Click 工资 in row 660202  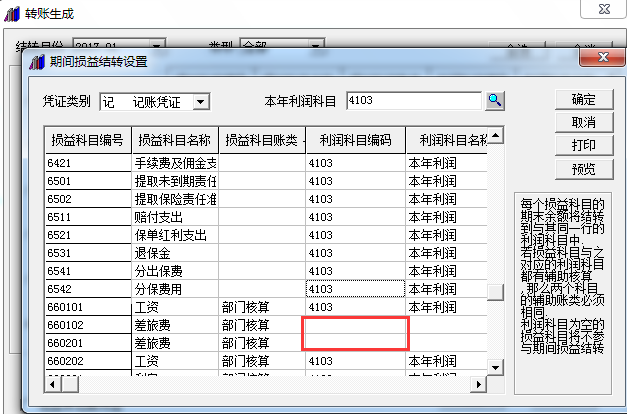[x=175, y=361]
